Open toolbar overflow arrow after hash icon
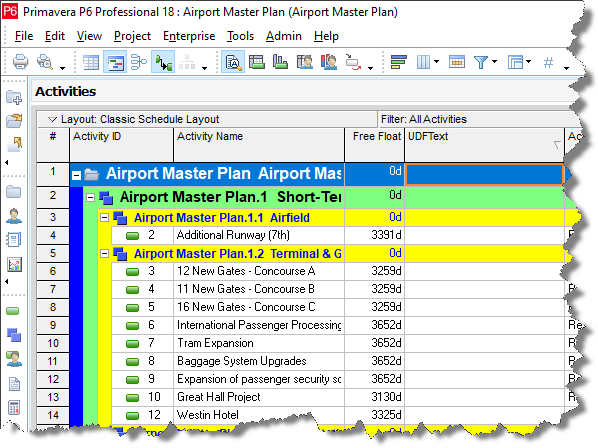598x448 pixels. pos(566,68)
